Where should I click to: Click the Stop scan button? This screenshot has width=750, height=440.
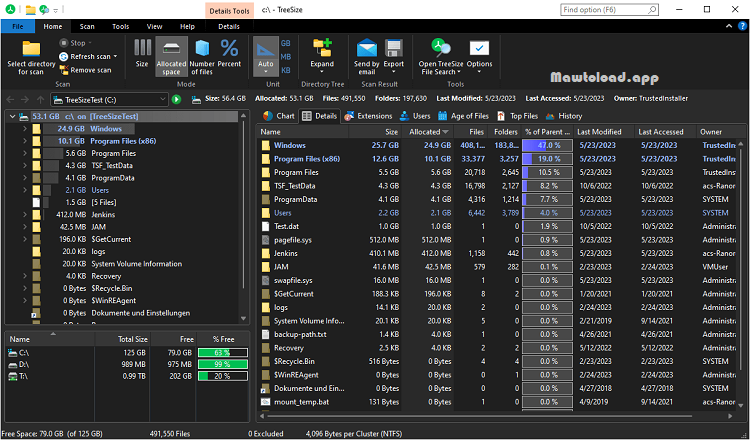coord(75,43)
